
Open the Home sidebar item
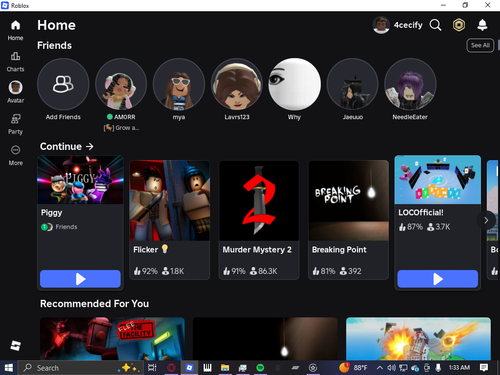pos(15,30)
